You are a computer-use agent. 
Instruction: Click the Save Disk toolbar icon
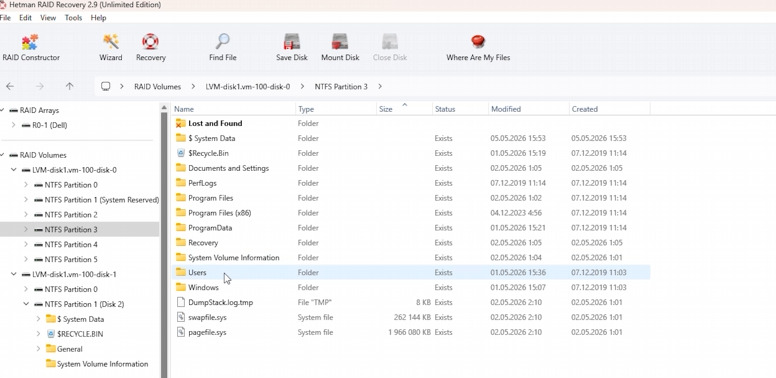click(292, 42)
